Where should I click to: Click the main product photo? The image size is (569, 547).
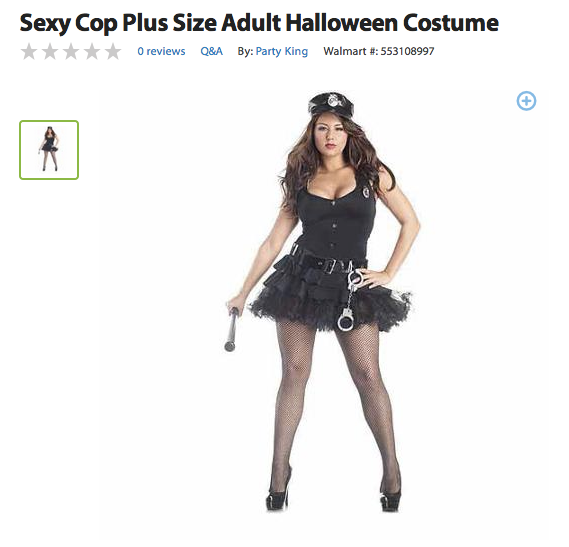coord(319,301)
